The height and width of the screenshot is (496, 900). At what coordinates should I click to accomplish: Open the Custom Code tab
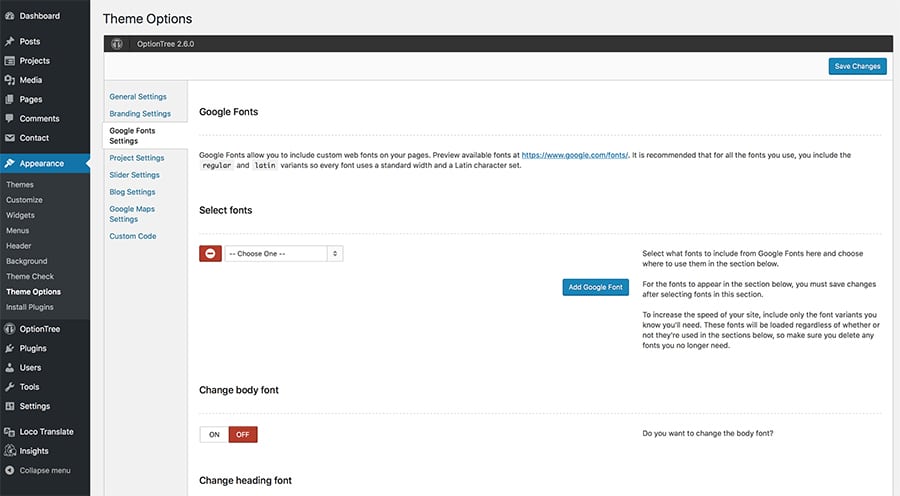[133, 236]
